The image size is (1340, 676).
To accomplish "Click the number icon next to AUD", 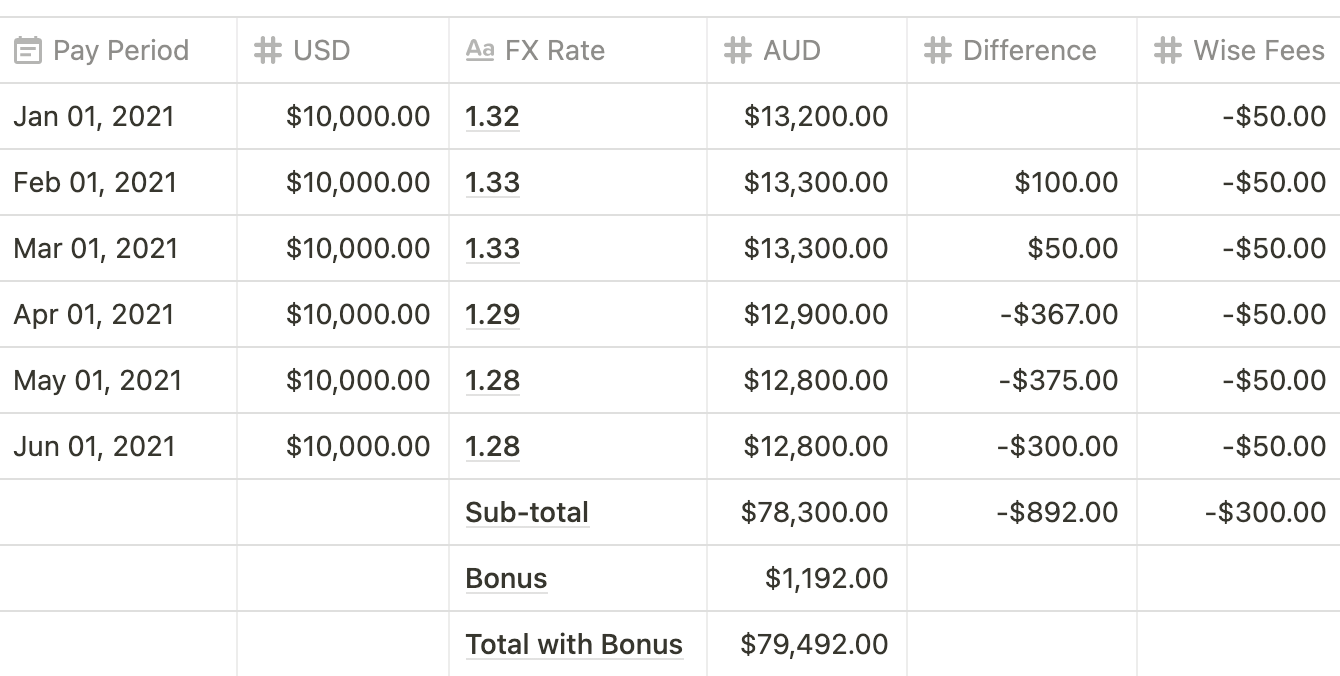I will [x=738, y=51].
